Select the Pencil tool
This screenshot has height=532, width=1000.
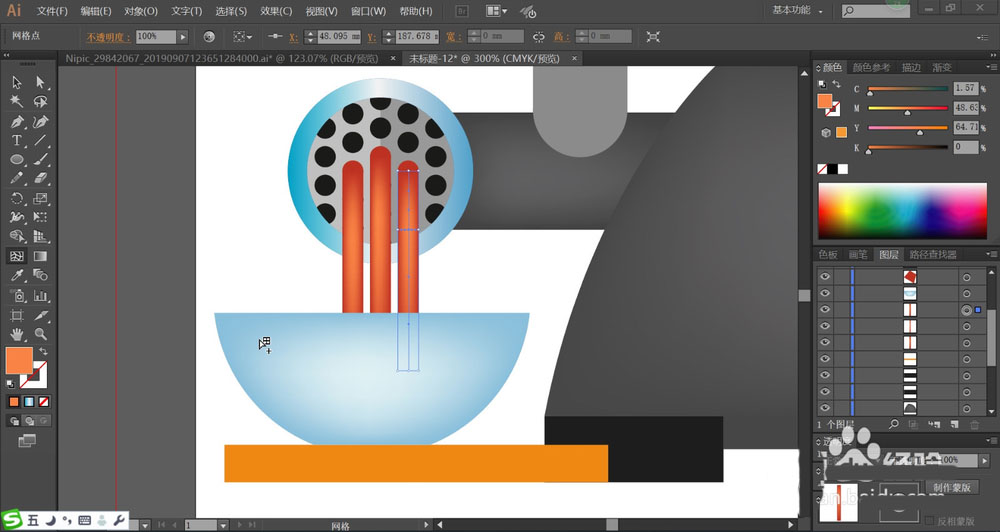coord(17,179)
